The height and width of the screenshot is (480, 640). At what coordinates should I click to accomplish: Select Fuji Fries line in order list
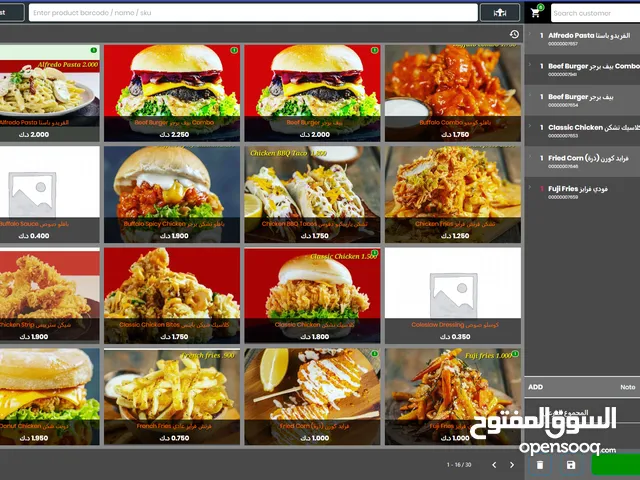pyautogui.click(x=582, y=192)
